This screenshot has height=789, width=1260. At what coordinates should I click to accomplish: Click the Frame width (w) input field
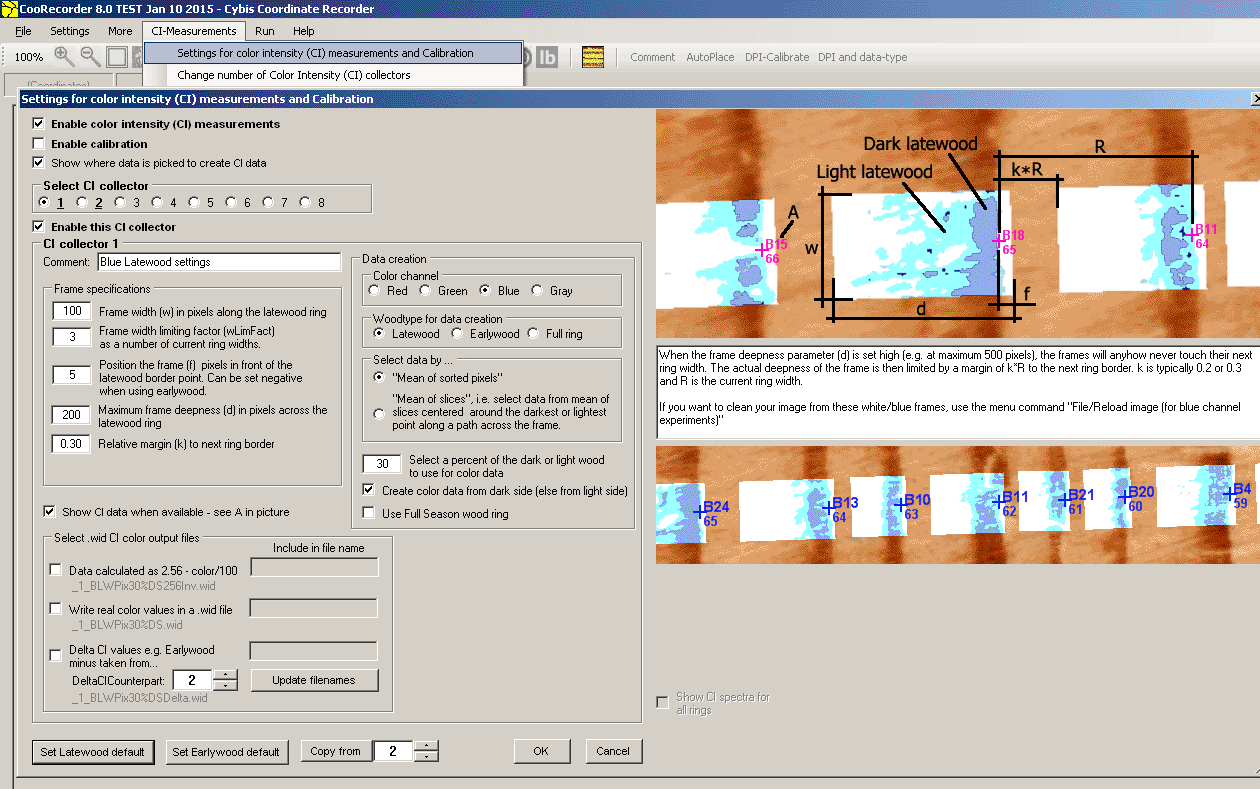[x=72, y=312]
